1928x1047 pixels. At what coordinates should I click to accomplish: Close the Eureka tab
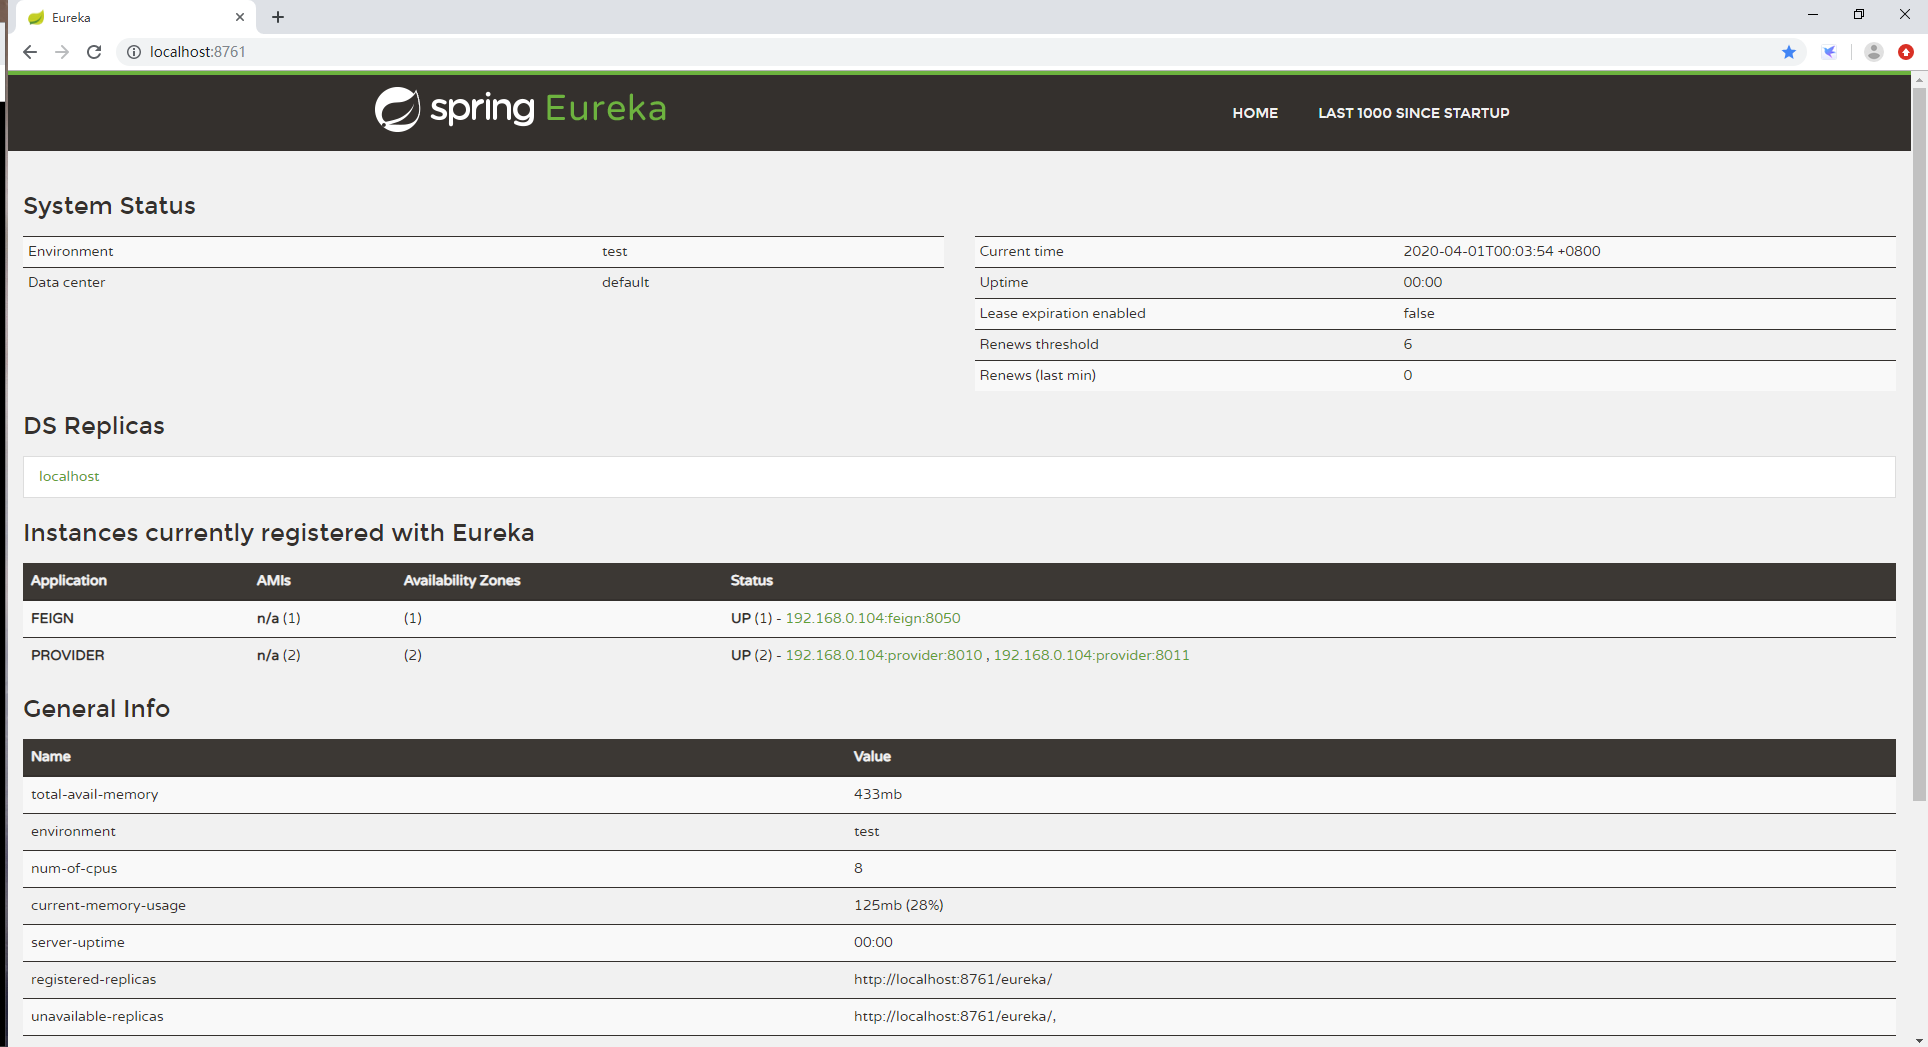click(240, 17)
